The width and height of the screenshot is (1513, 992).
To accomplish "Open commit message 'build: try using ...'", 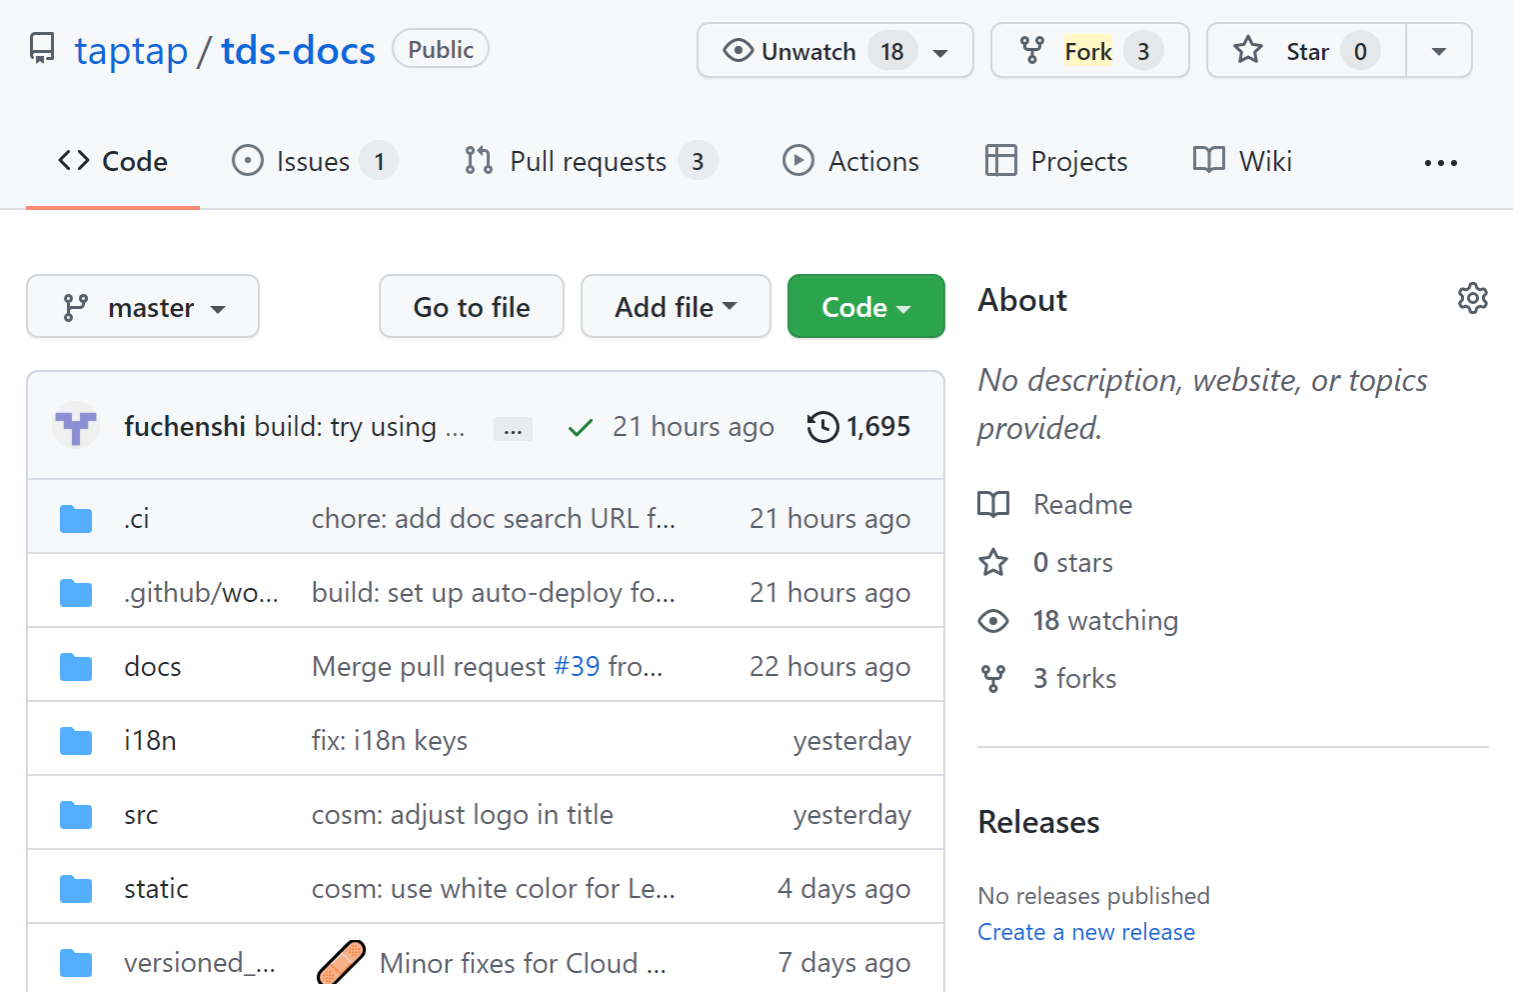I will (x=360, y=427).
